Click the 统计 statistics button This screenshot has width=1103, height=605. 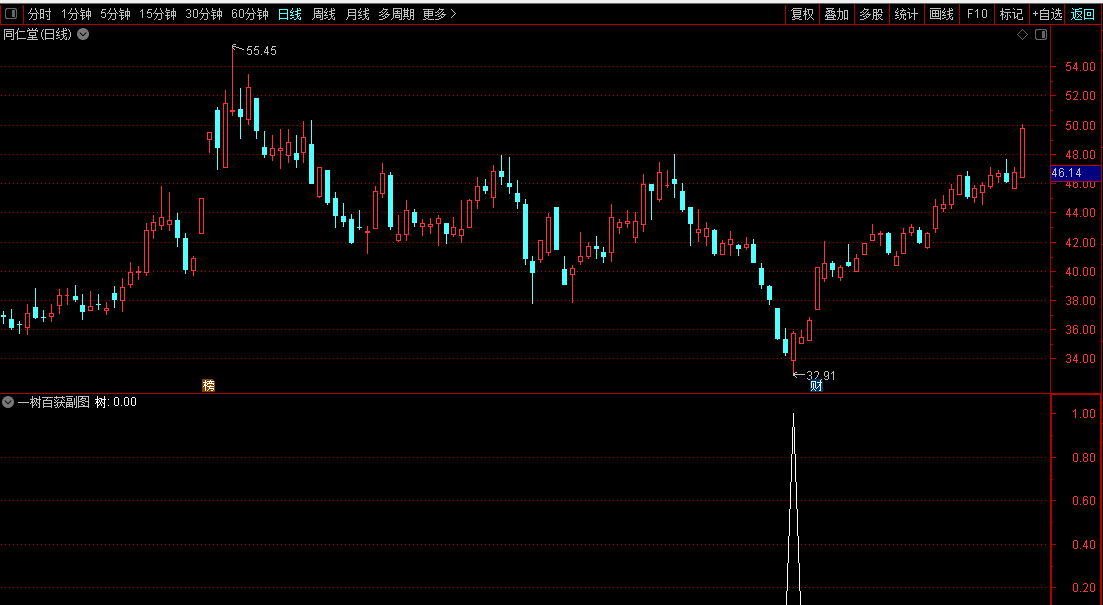point(906,14)
